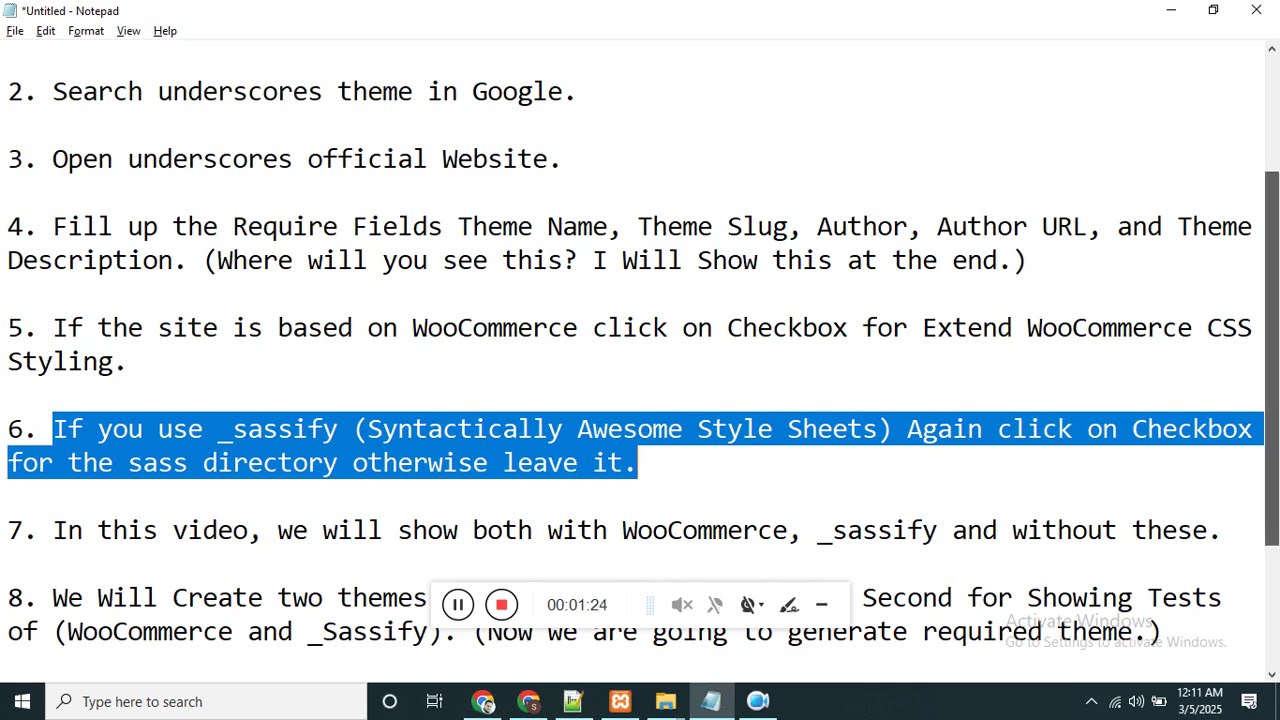Open the Format menu
1280x720 pixels.
pyautogui.click(x=86, y=31)
